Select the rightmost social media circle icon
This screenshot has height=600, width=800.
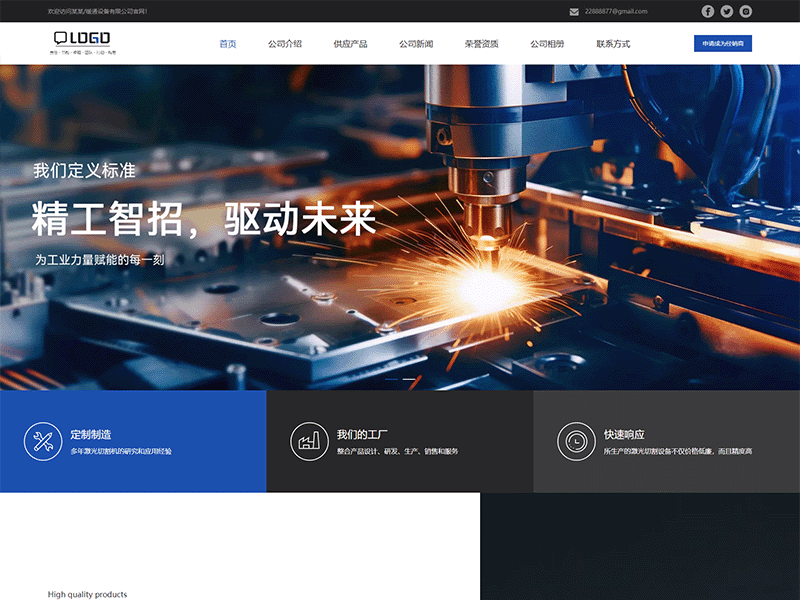tap(745, 12)
